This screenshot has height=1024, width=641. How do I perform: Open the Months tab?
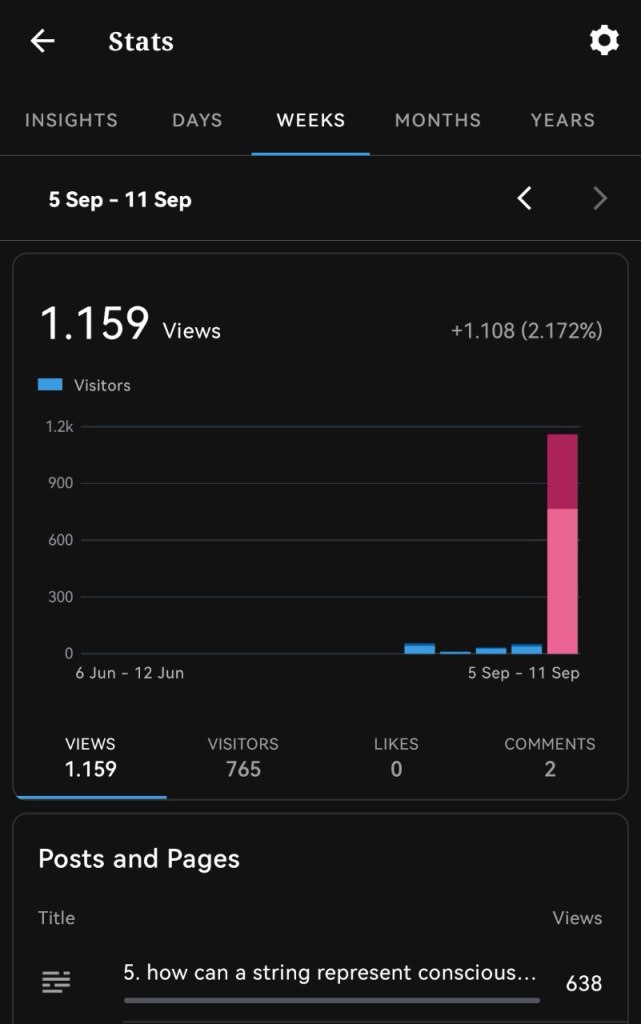[438, 120]
